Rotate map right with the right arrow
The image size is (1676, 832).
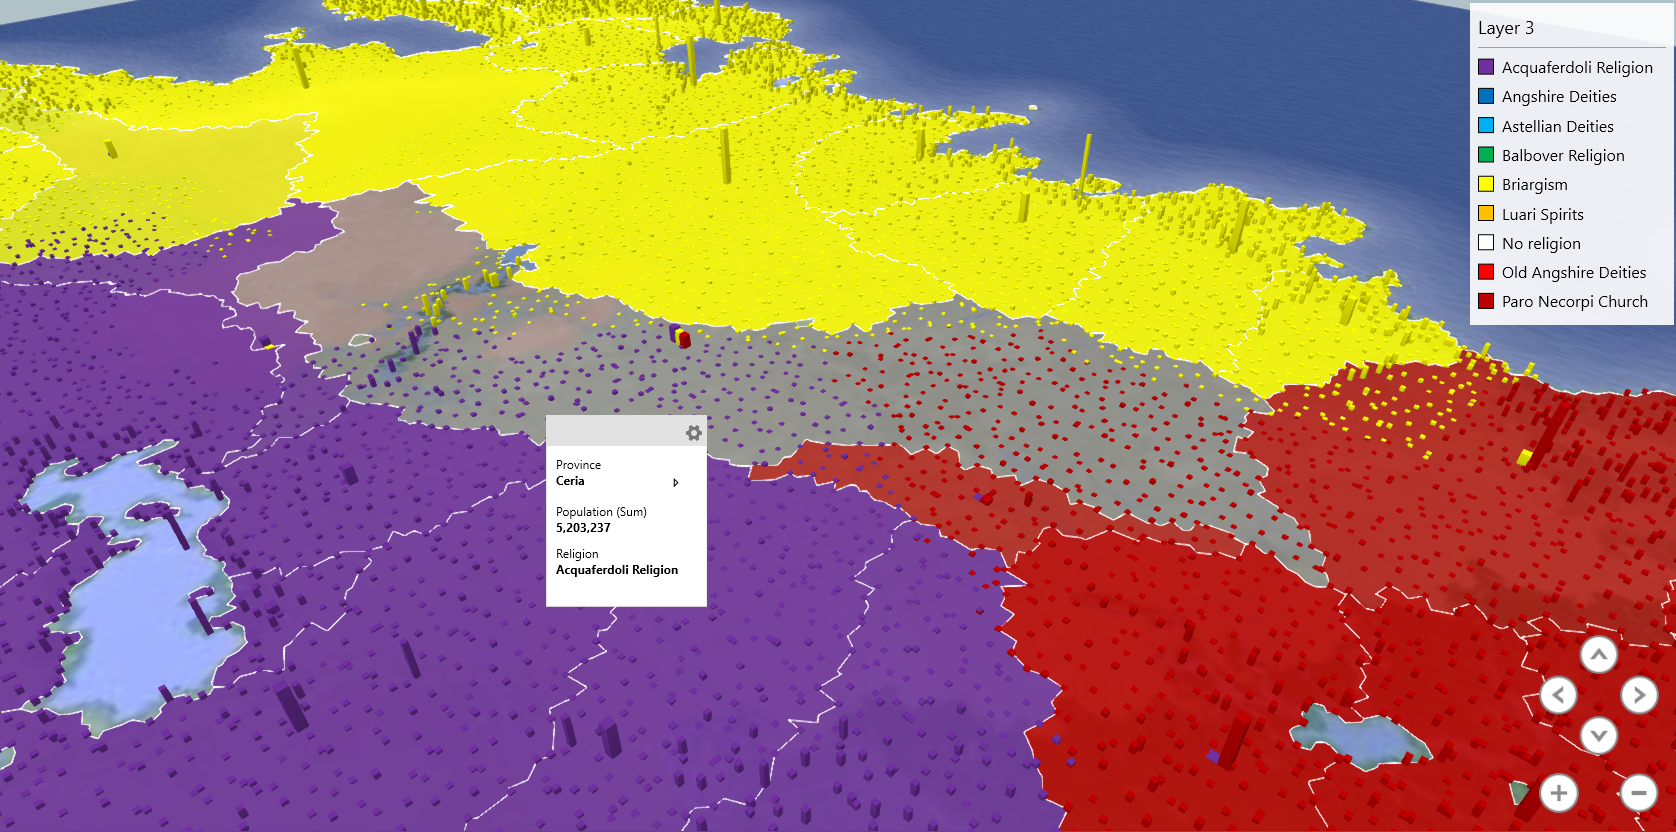click(x=1639, y=695)
